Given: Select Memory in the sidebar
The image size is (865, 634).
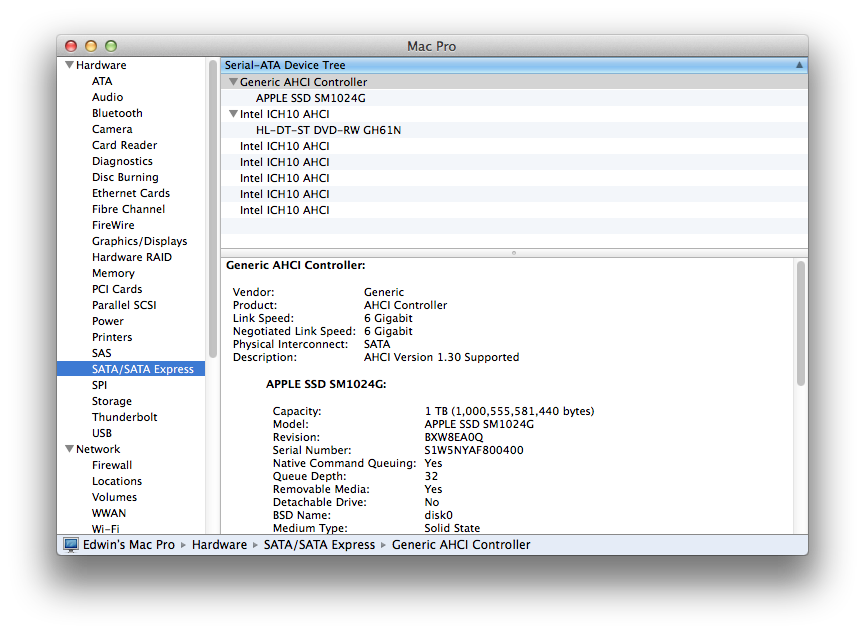Looking at the screenshot, I should [x=113, y=273].
